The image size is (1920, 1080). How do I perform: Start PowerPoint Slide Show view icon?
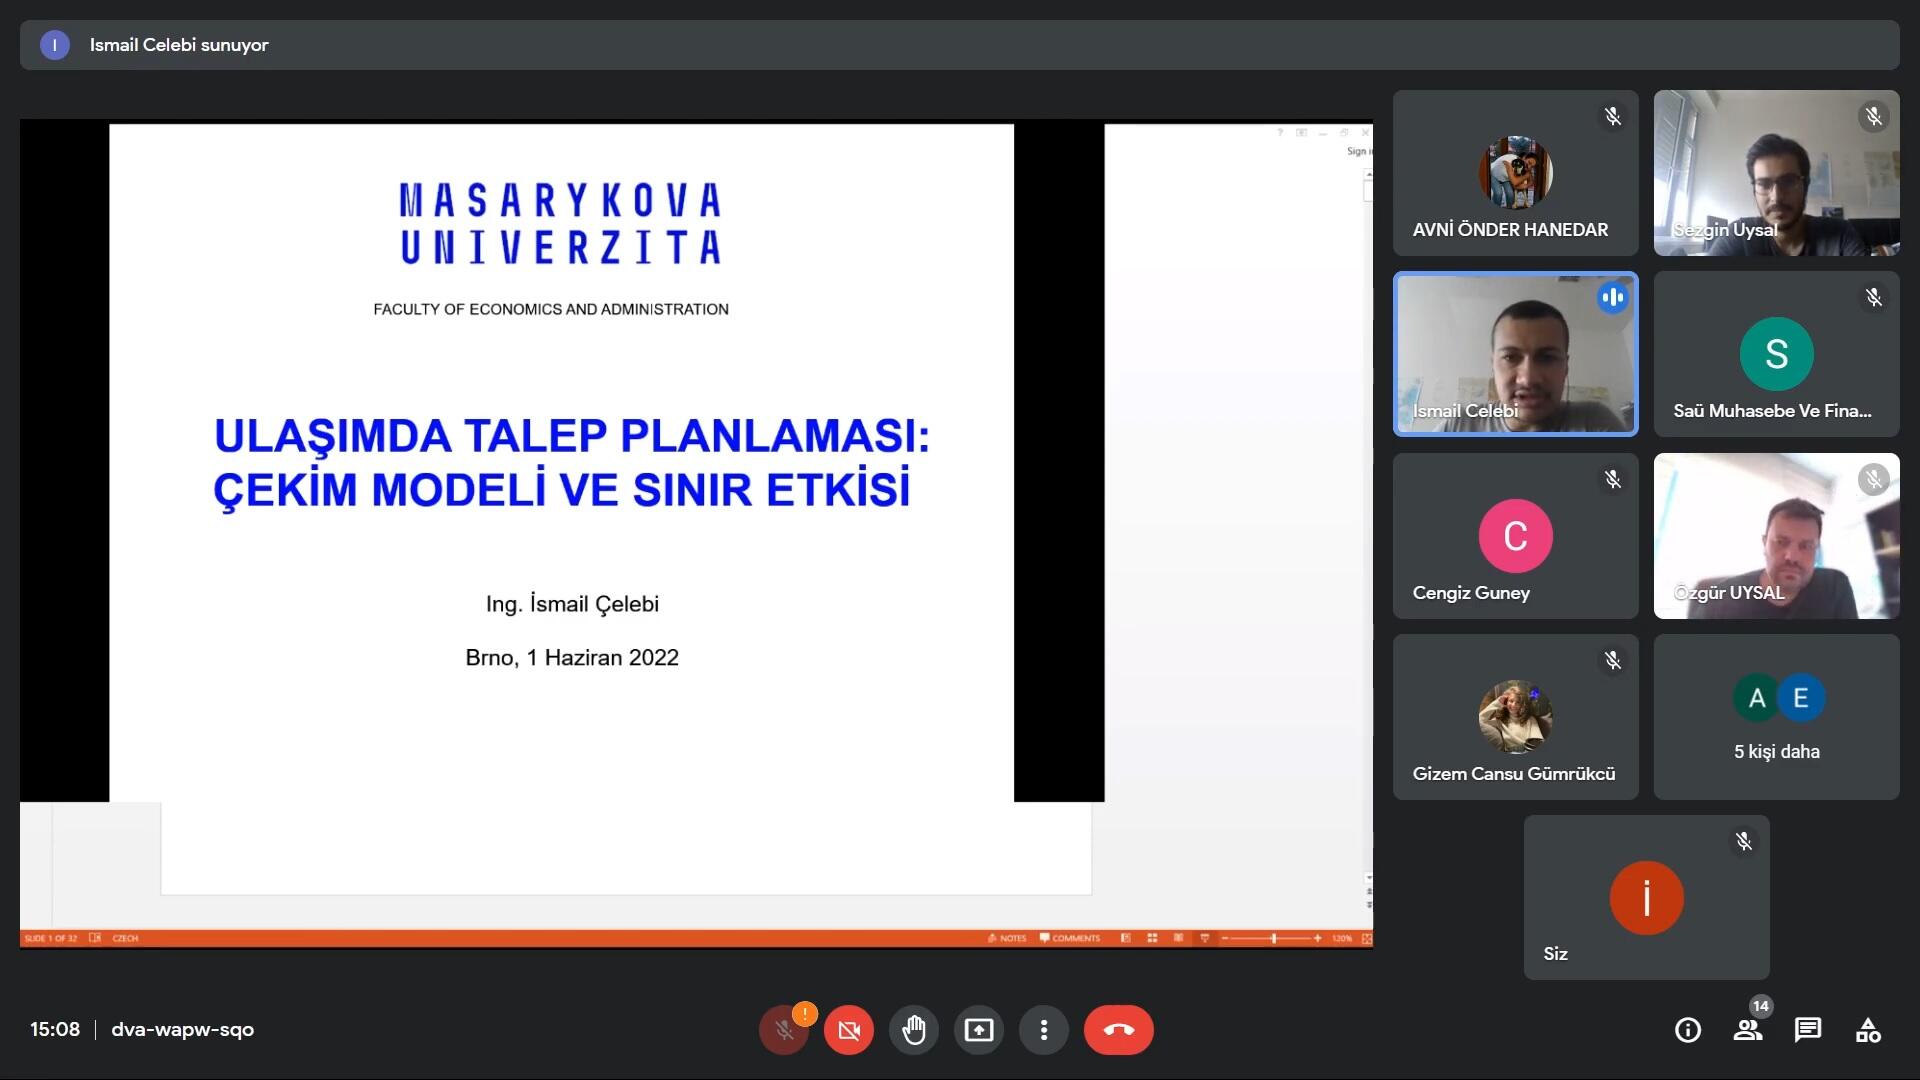tap(1205, 938)
